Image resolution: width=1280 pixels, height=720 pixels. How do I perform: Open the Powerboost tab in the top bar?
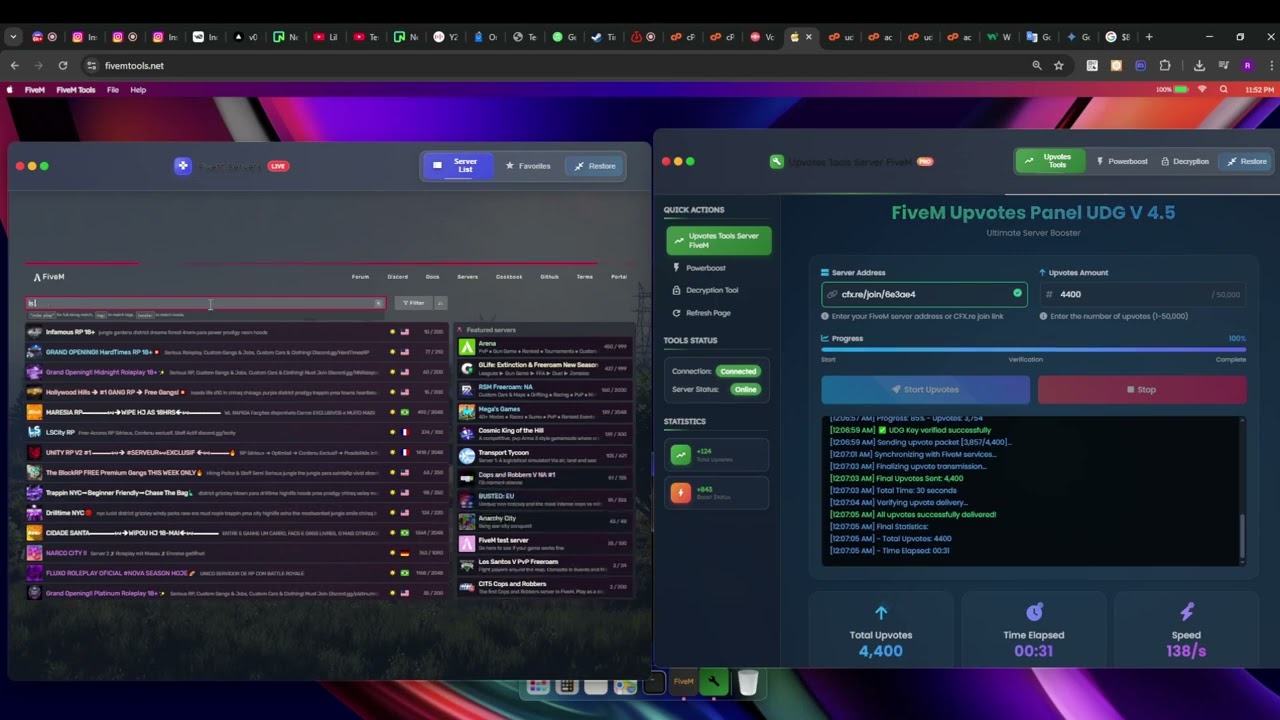click(1121, 161)
